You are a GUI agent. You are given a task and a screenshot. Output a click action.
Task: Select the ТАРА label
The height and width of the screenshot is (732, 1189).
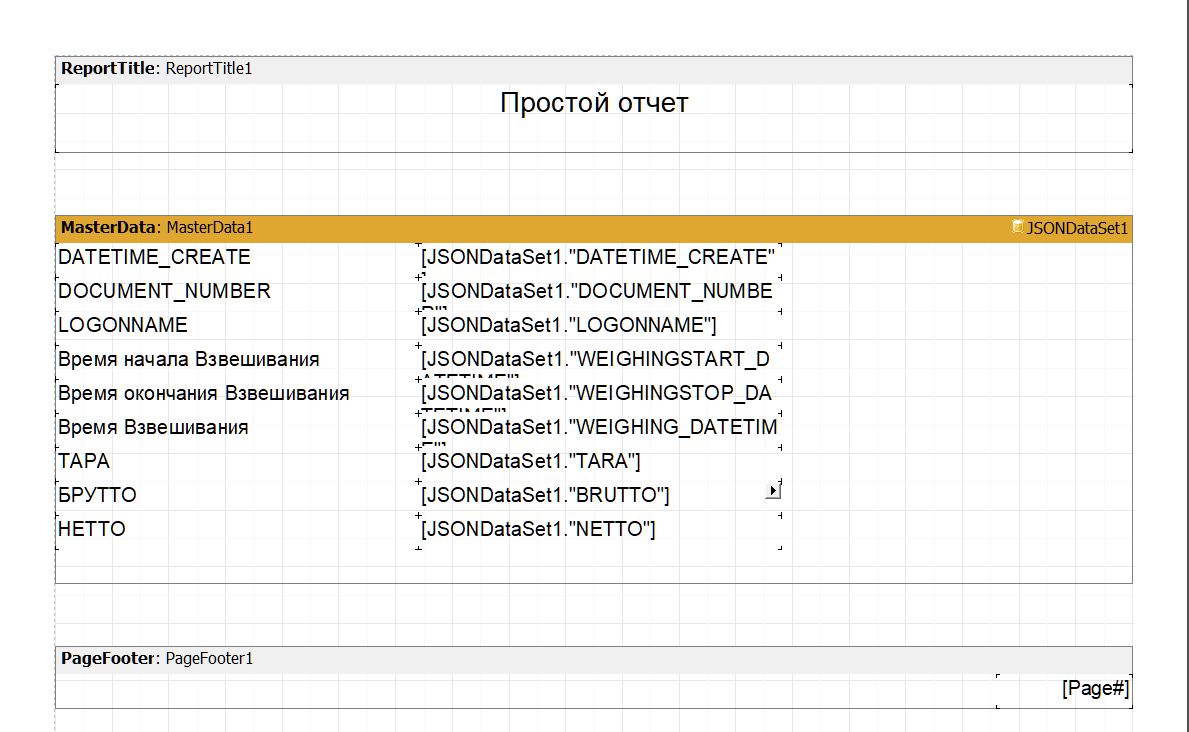tap(84, 461)
